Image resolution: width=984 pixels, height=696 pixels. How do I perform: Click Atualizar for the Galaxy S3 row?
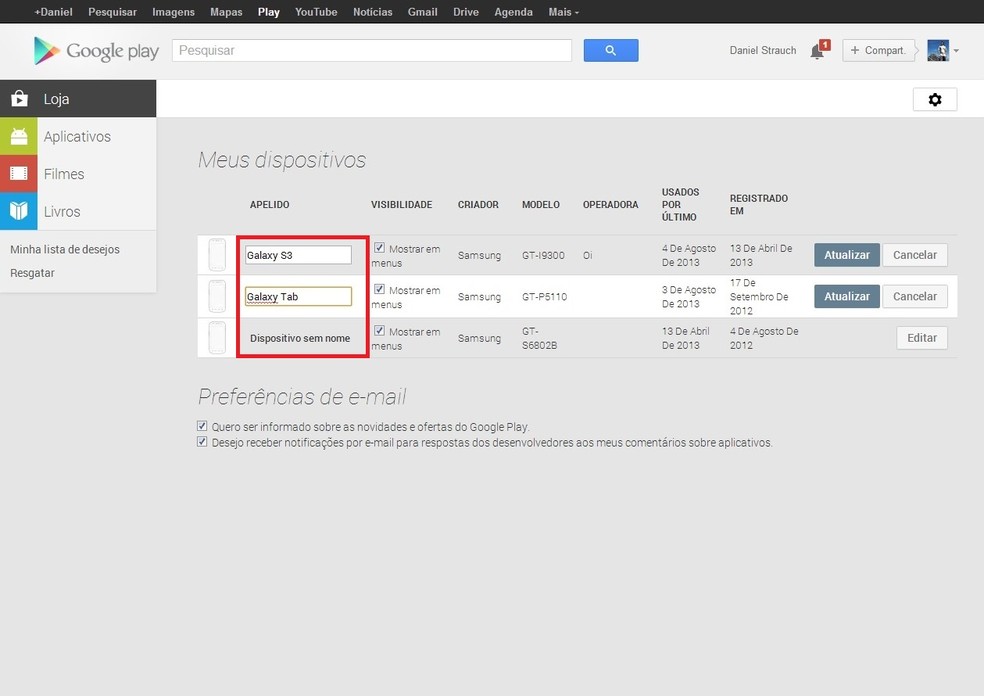coord(847,255)
